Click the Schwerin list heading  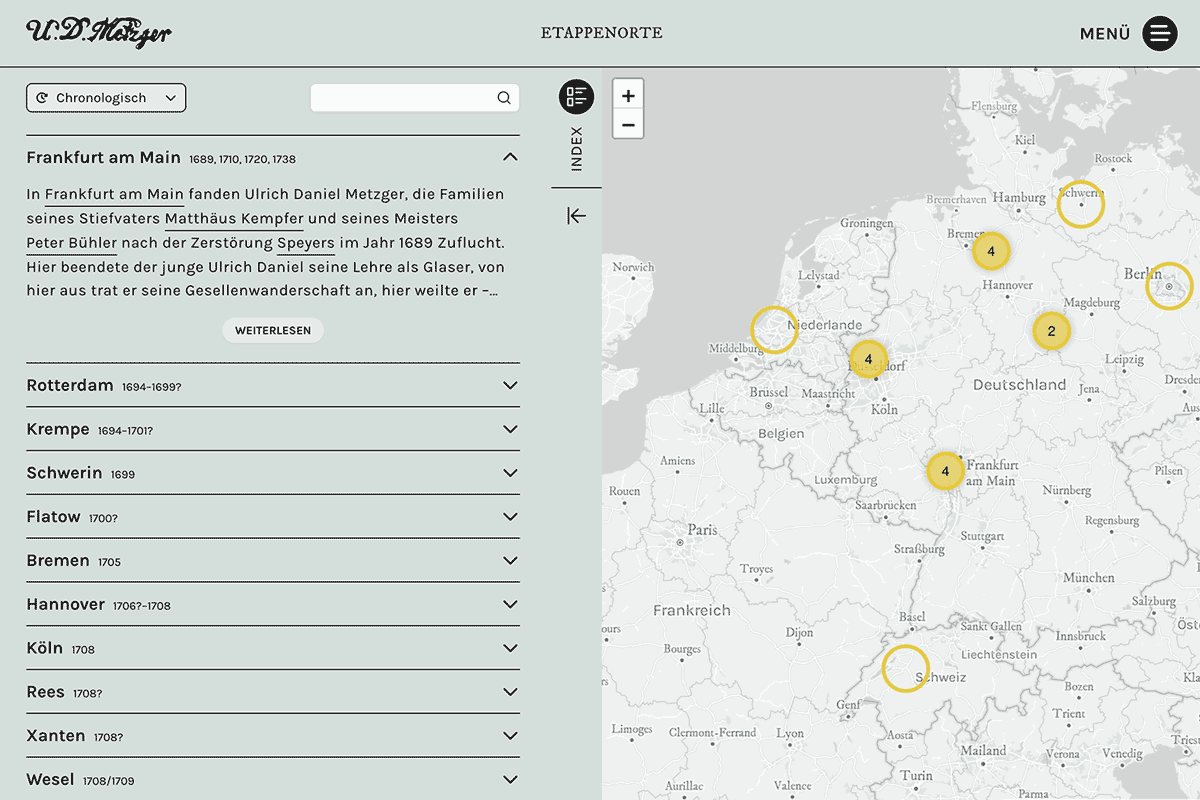tap(64, 473)
